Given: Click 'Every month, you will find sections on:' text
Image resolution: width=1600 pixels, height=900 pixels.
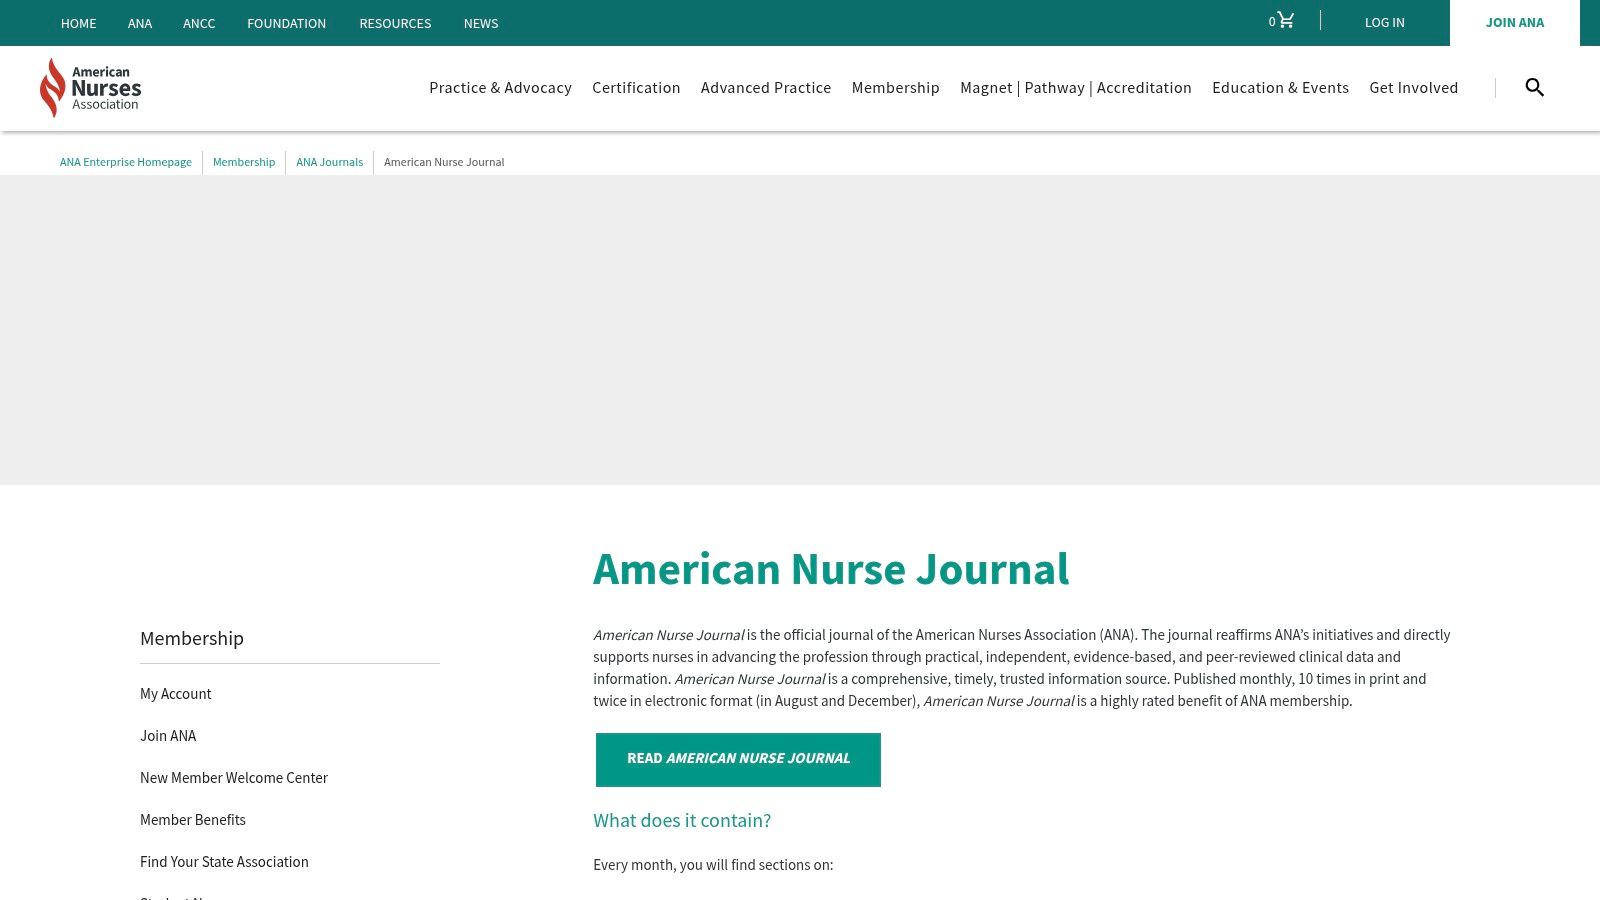Looking at the screenshot, I should tap(713, 865).
